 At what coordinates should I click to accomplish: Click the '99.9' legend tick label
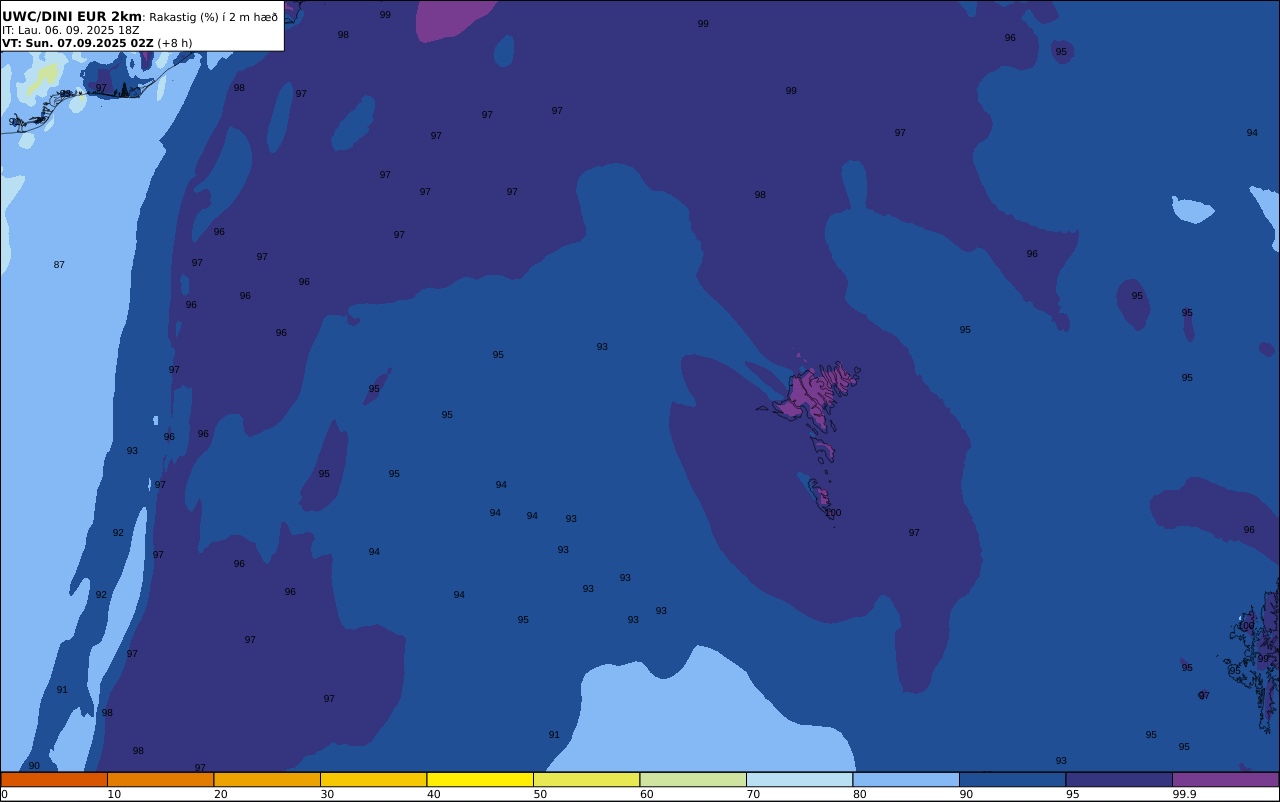1184,794
